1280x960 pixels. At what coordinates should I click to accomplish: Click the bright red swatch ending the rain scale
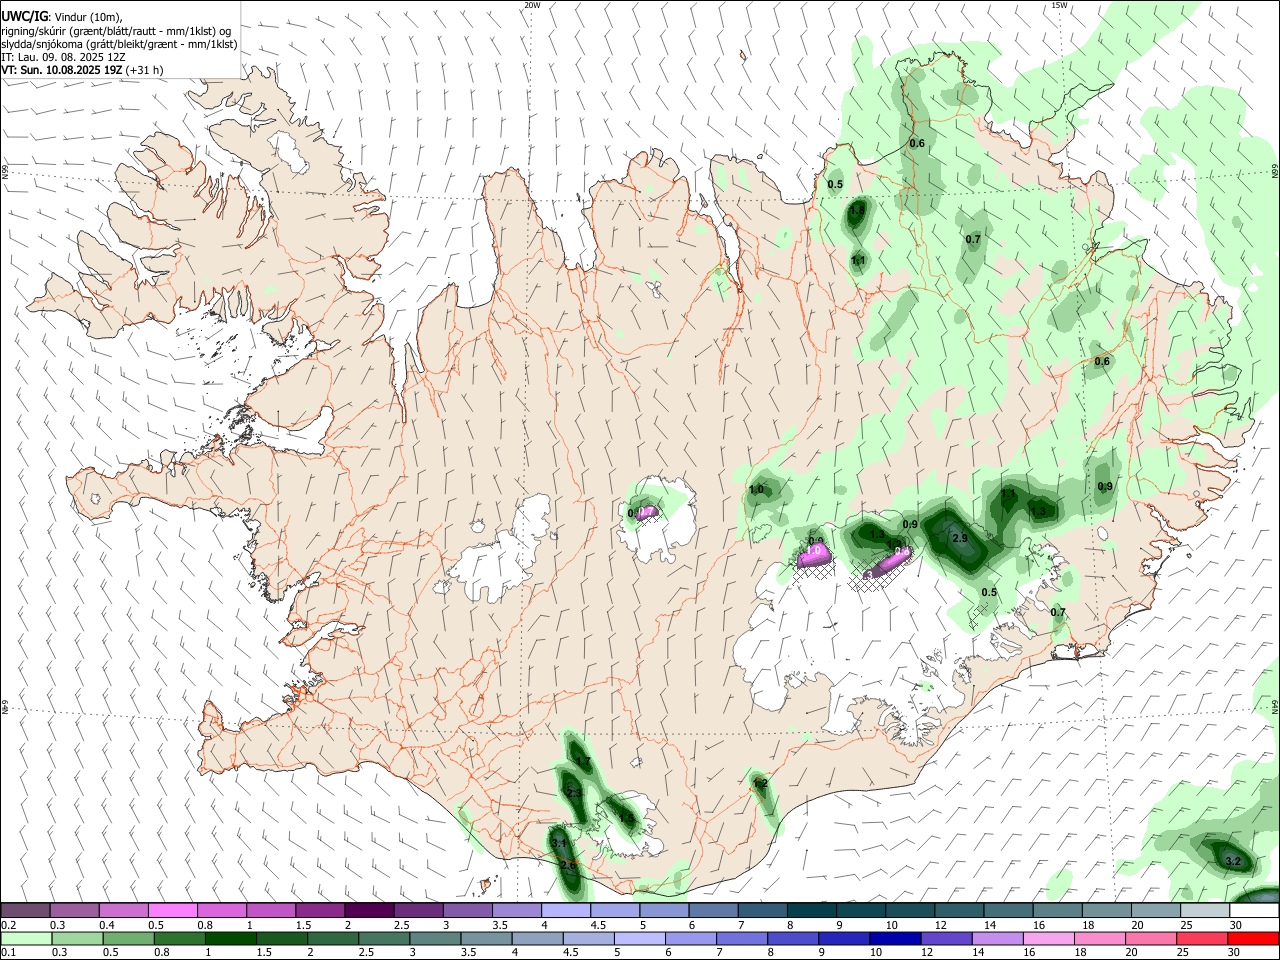click(1254, 938)
